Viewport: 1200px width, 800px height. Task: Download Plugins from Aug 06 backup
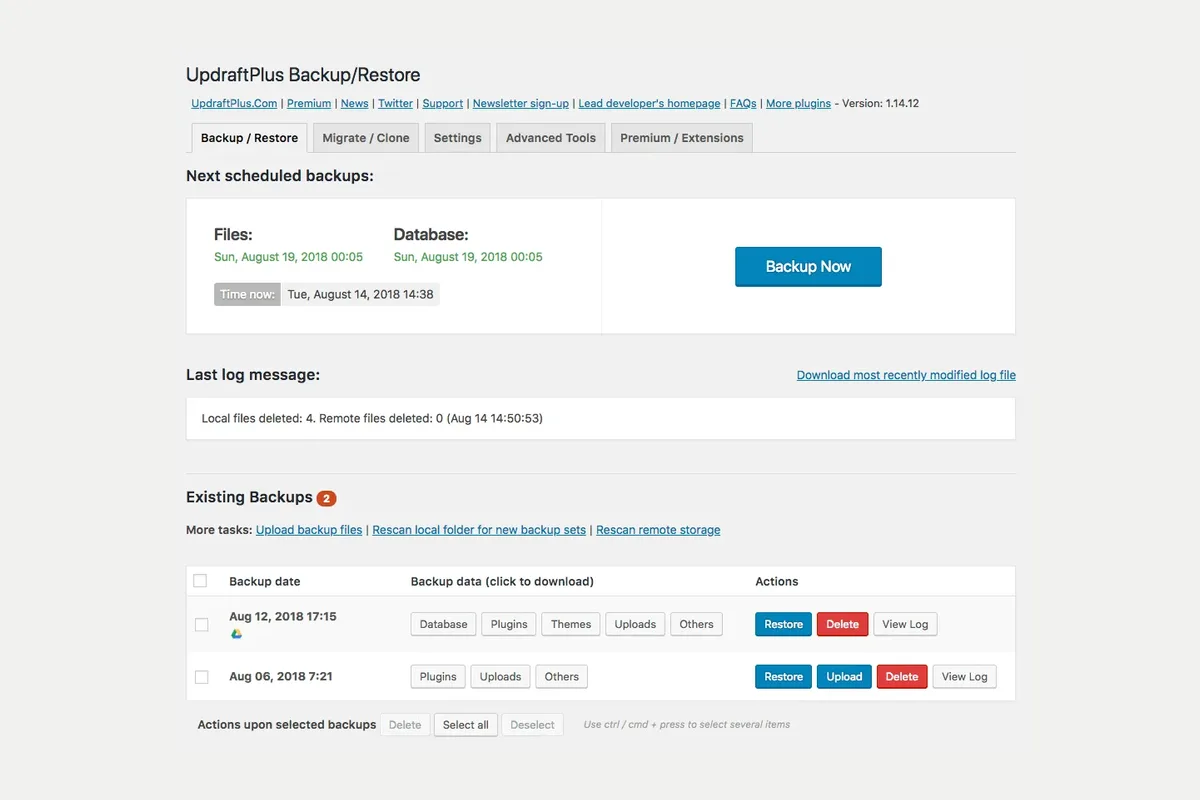(x=438, y=677)
